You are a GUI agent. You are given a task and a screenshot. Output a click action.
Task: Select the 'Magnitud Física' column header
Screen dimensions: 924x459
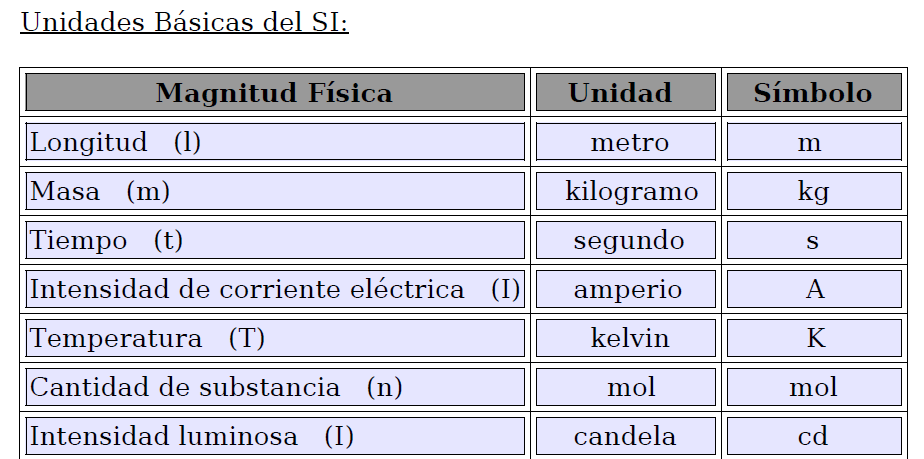click(274, 93)
